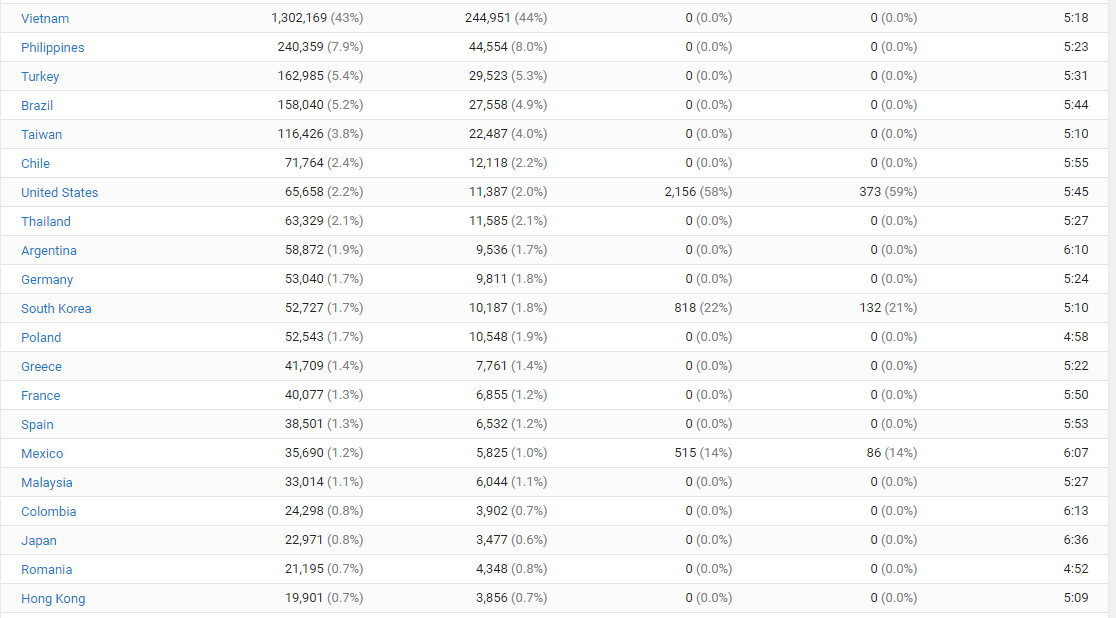1116x618 pixels.
Task: Open the Vietnam country link
Action: (x=45, y=18)
